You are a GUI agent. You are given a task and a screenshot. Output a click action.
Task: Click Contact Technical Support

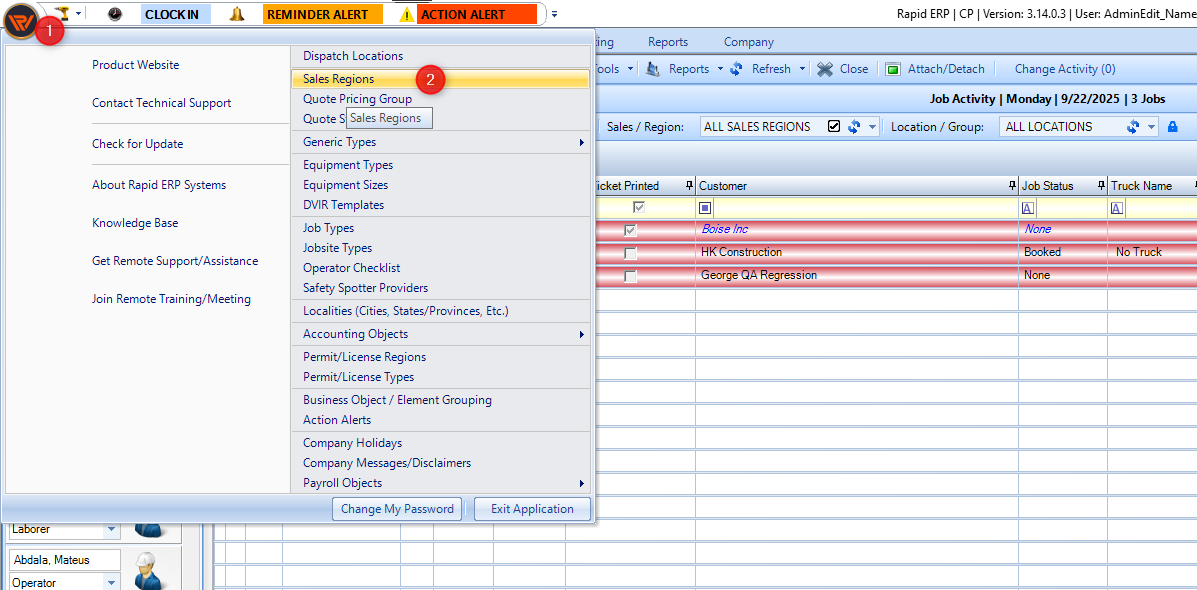162,102
